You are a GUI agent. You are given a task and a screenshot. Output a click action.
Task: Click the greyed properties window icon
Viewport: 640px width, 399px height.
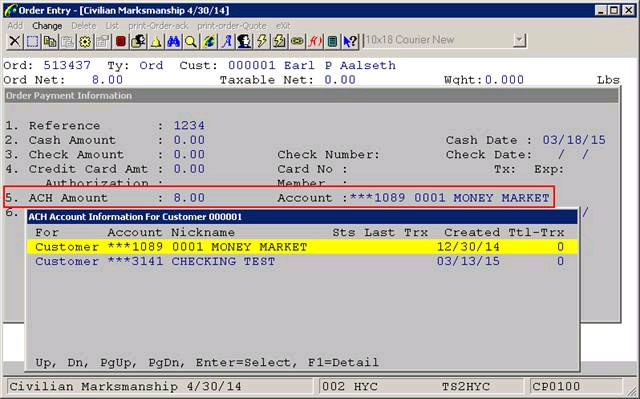[103, 41]
